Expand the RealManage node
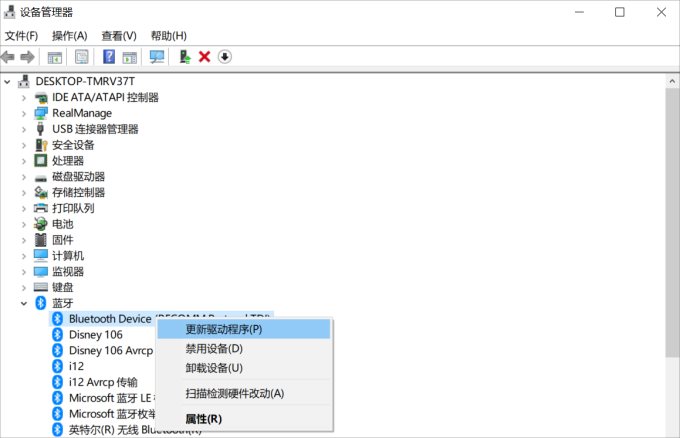 (x=24, y=113)
